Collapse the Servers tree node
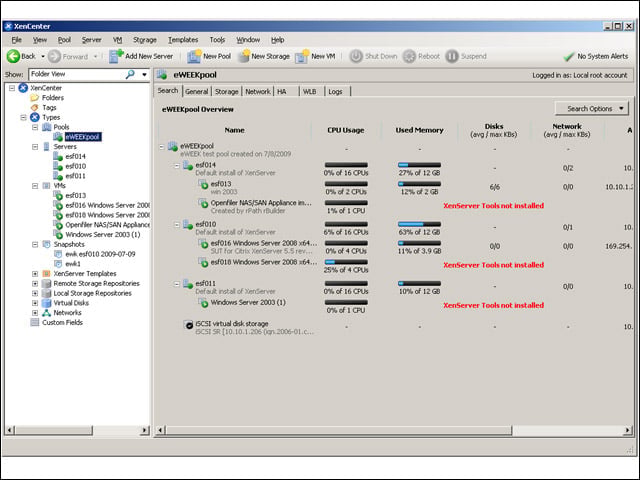This screenshot has height=480, width=640. [x=35, y=147]
